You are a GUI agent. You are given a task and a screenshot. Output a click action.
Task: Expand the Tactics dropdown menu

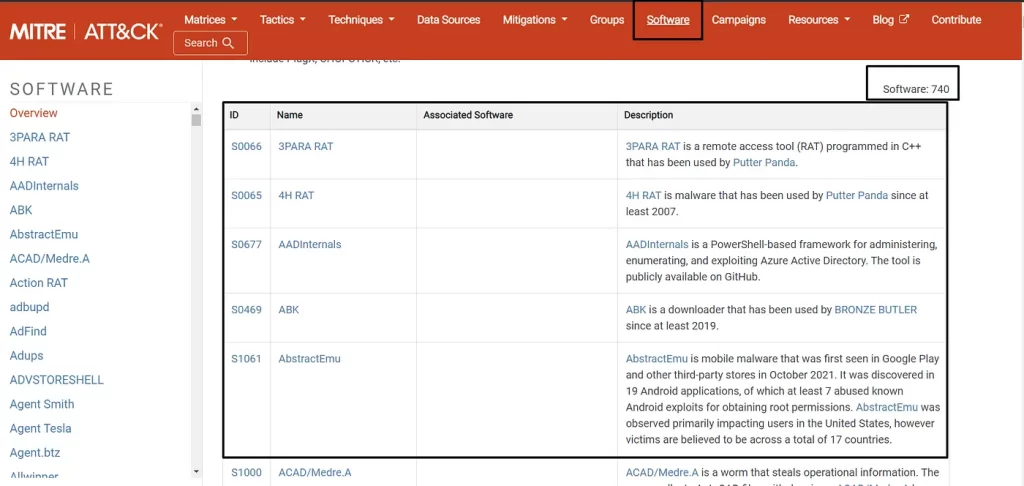(283, 20)
